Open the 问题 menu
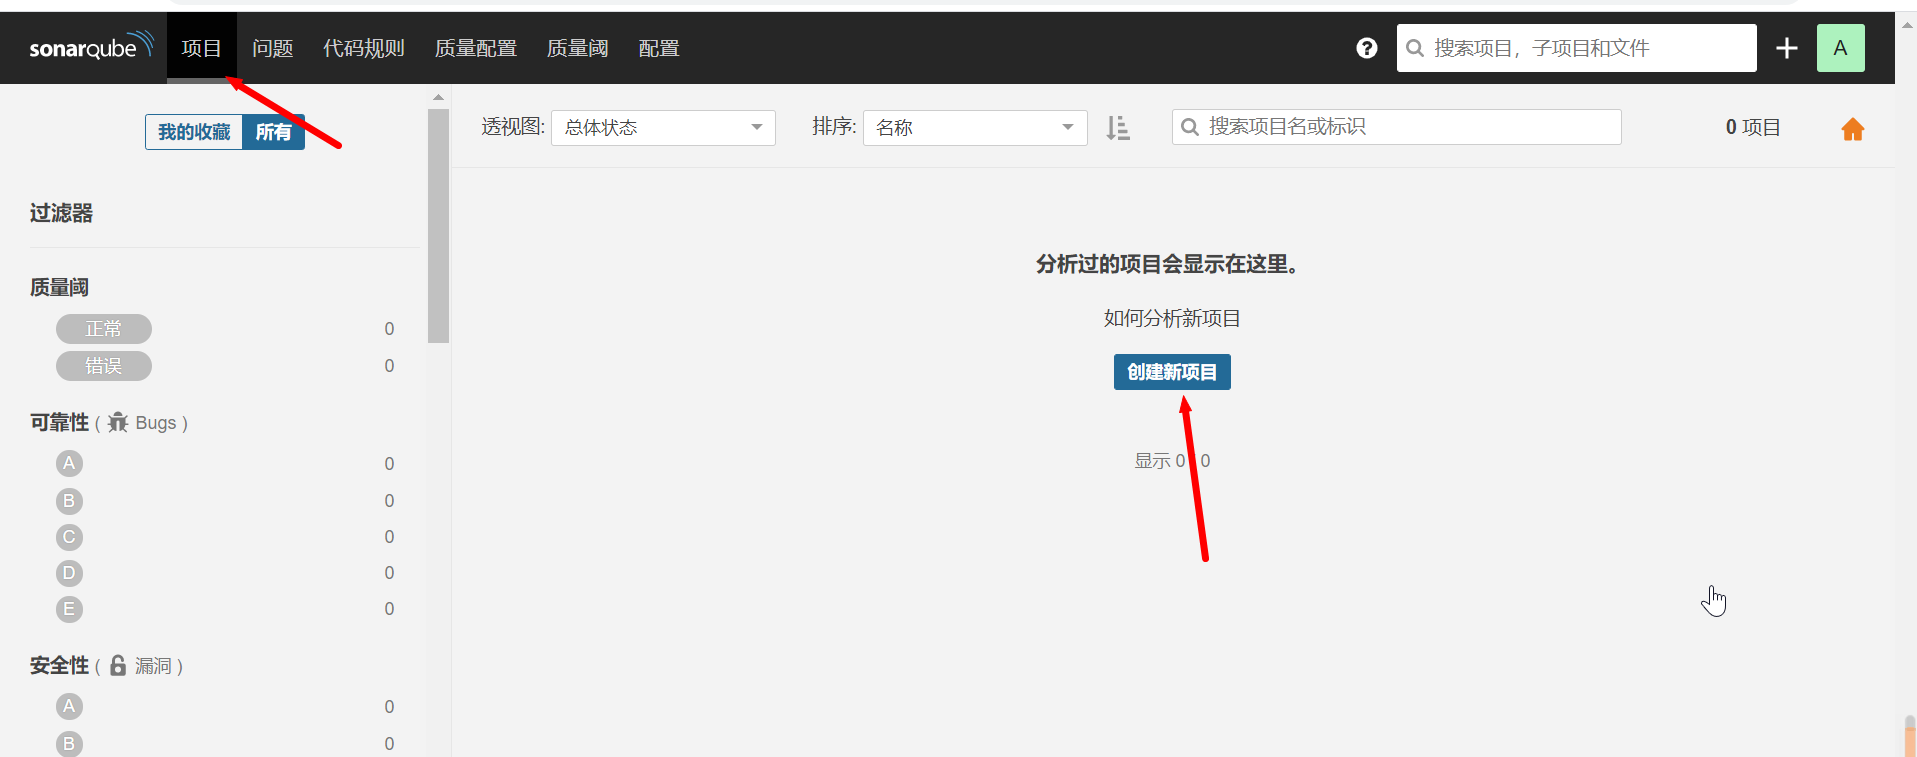The width and height of the screenshot is (1917, 757). point(272,48)
